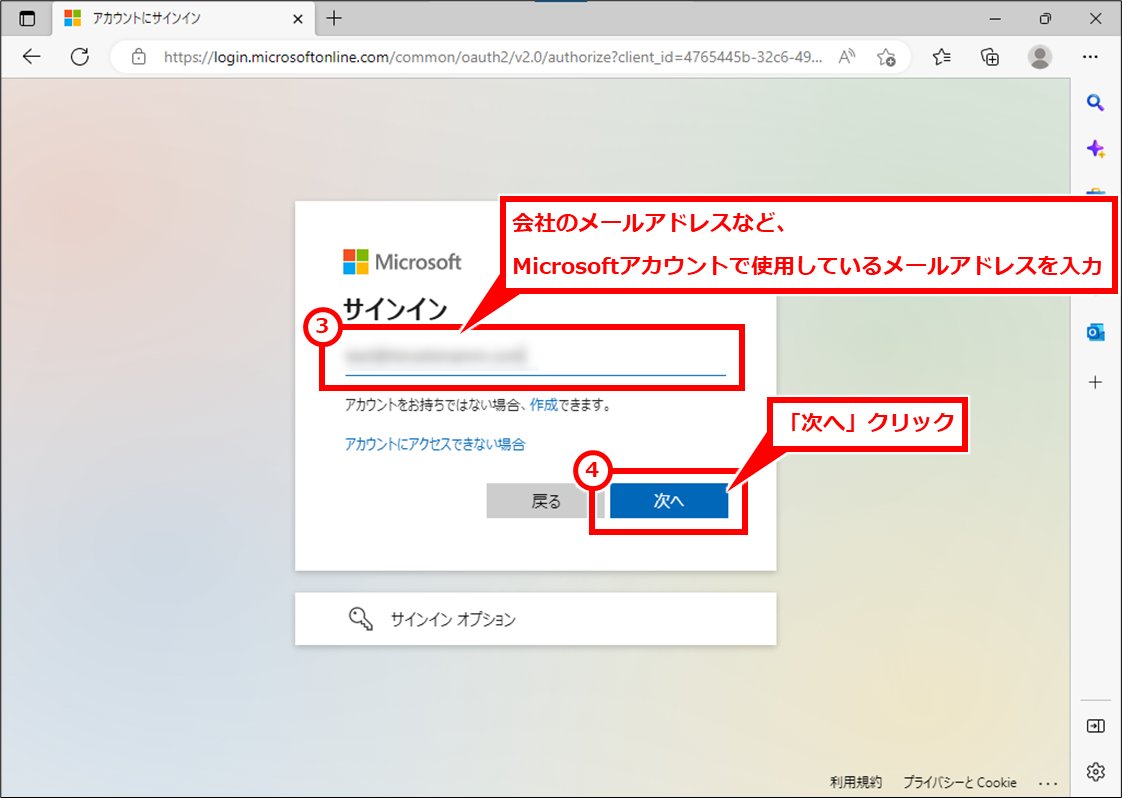Open アカウントにアクセスできない場合 link
The width and height of the screenshot is (1123, 798).
click(x=435, y=445)
